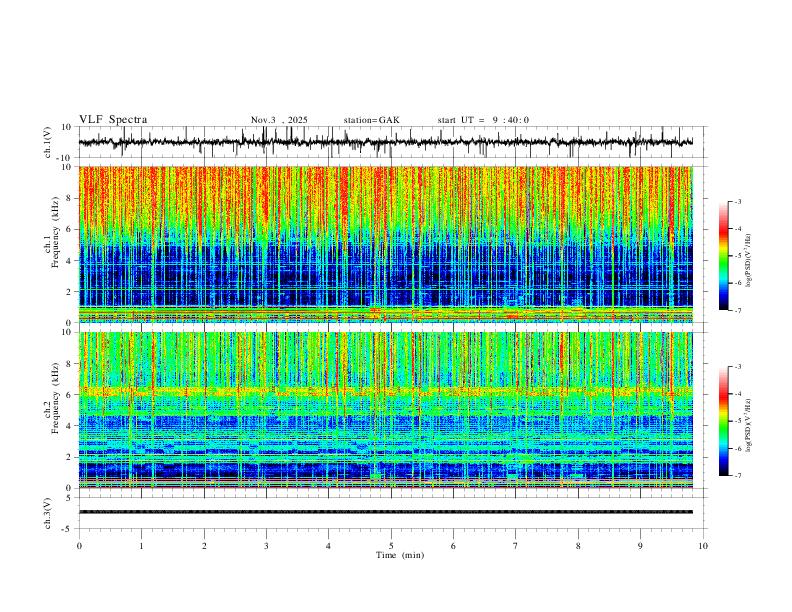Viewport: 792px width, 612px height.
Task: Click the ch.2 frequency spectrogram panel
Action: (x=385, y=410)
